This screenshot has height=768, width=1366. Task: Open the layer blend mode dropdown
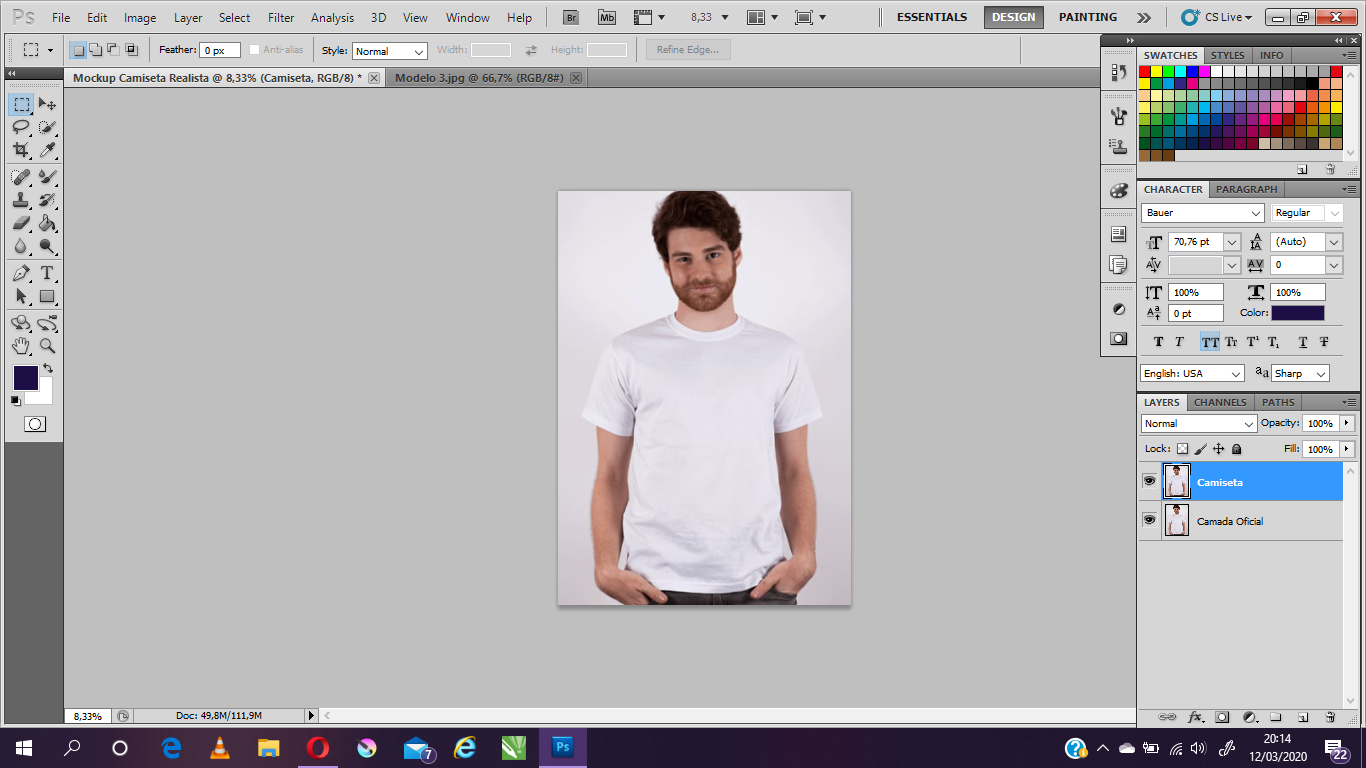1199,423
